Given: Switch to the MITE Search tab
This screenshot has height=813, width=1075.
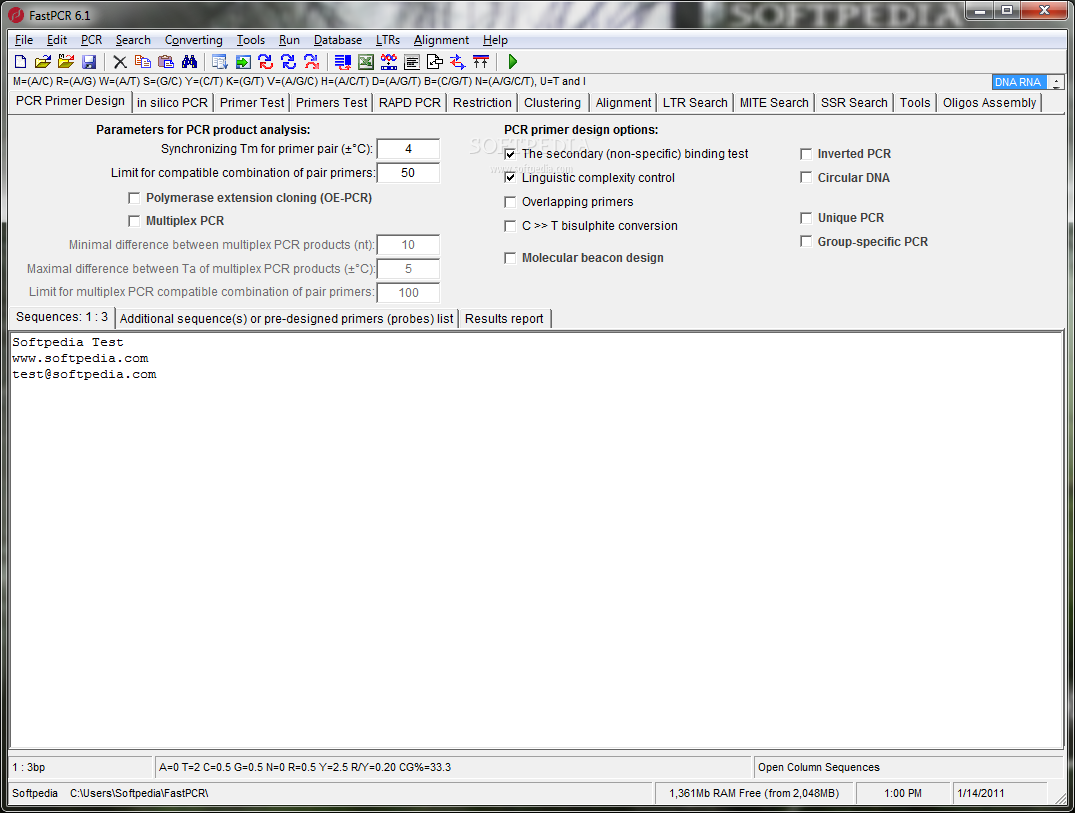Looking at the screenshot, I should 774,103.
